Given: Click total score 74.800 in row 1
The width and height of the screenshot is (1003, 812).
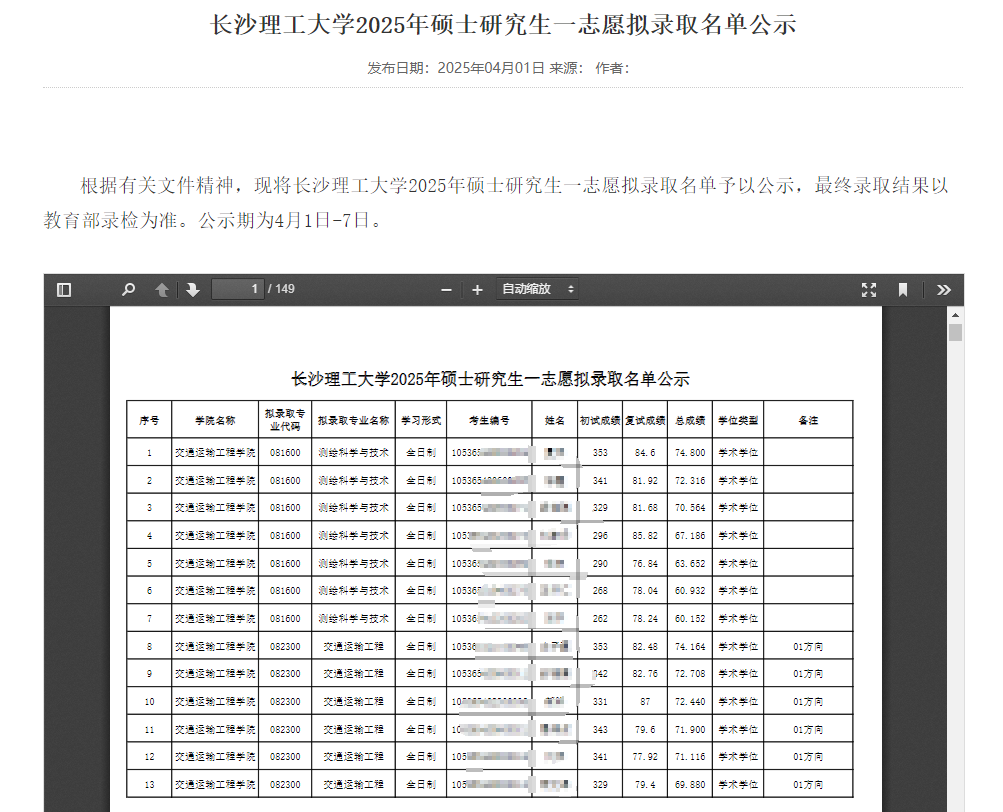Looking at the screenshot, I should 690,452.
